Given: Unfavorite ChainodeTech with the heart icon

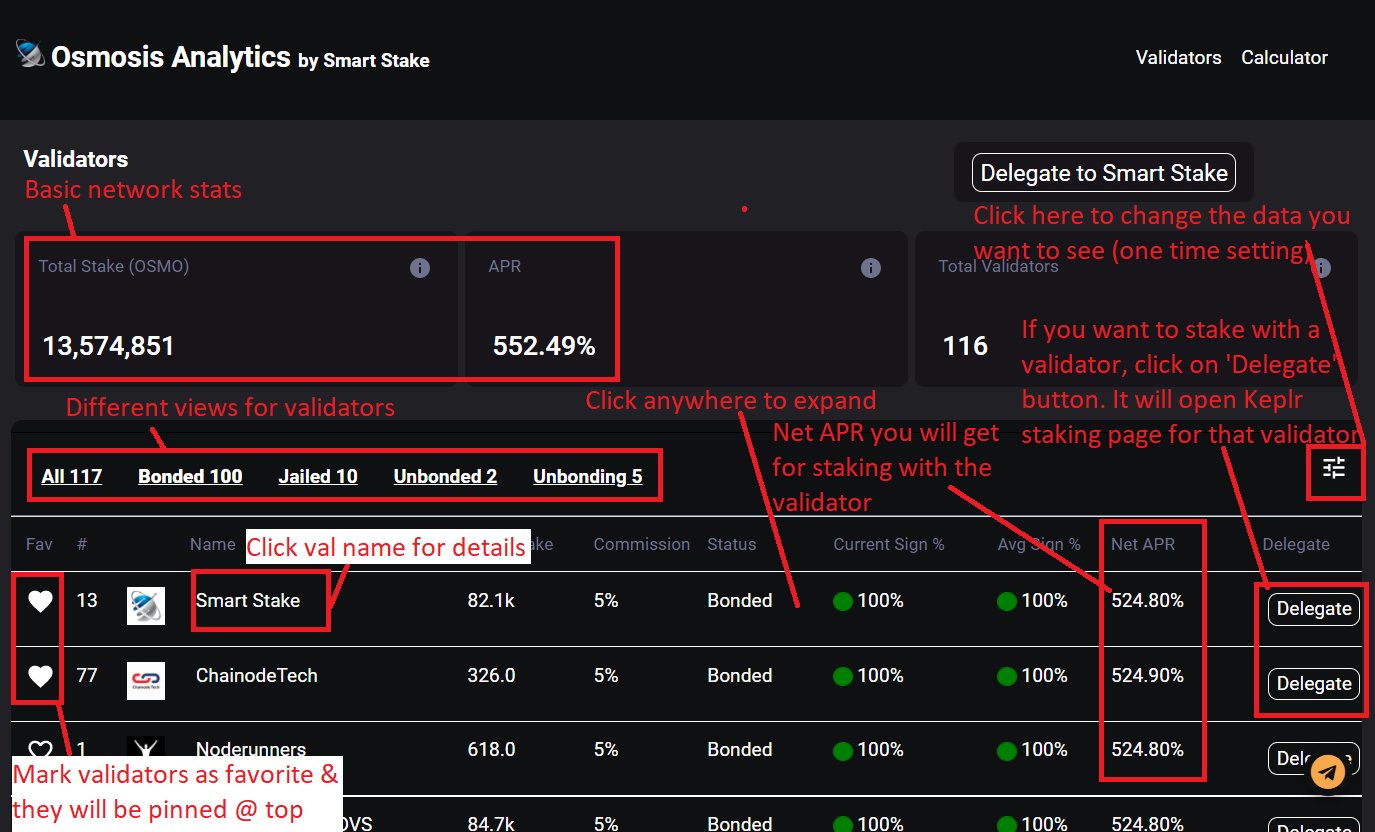Looking at the screenshot, I should point(39,677).
